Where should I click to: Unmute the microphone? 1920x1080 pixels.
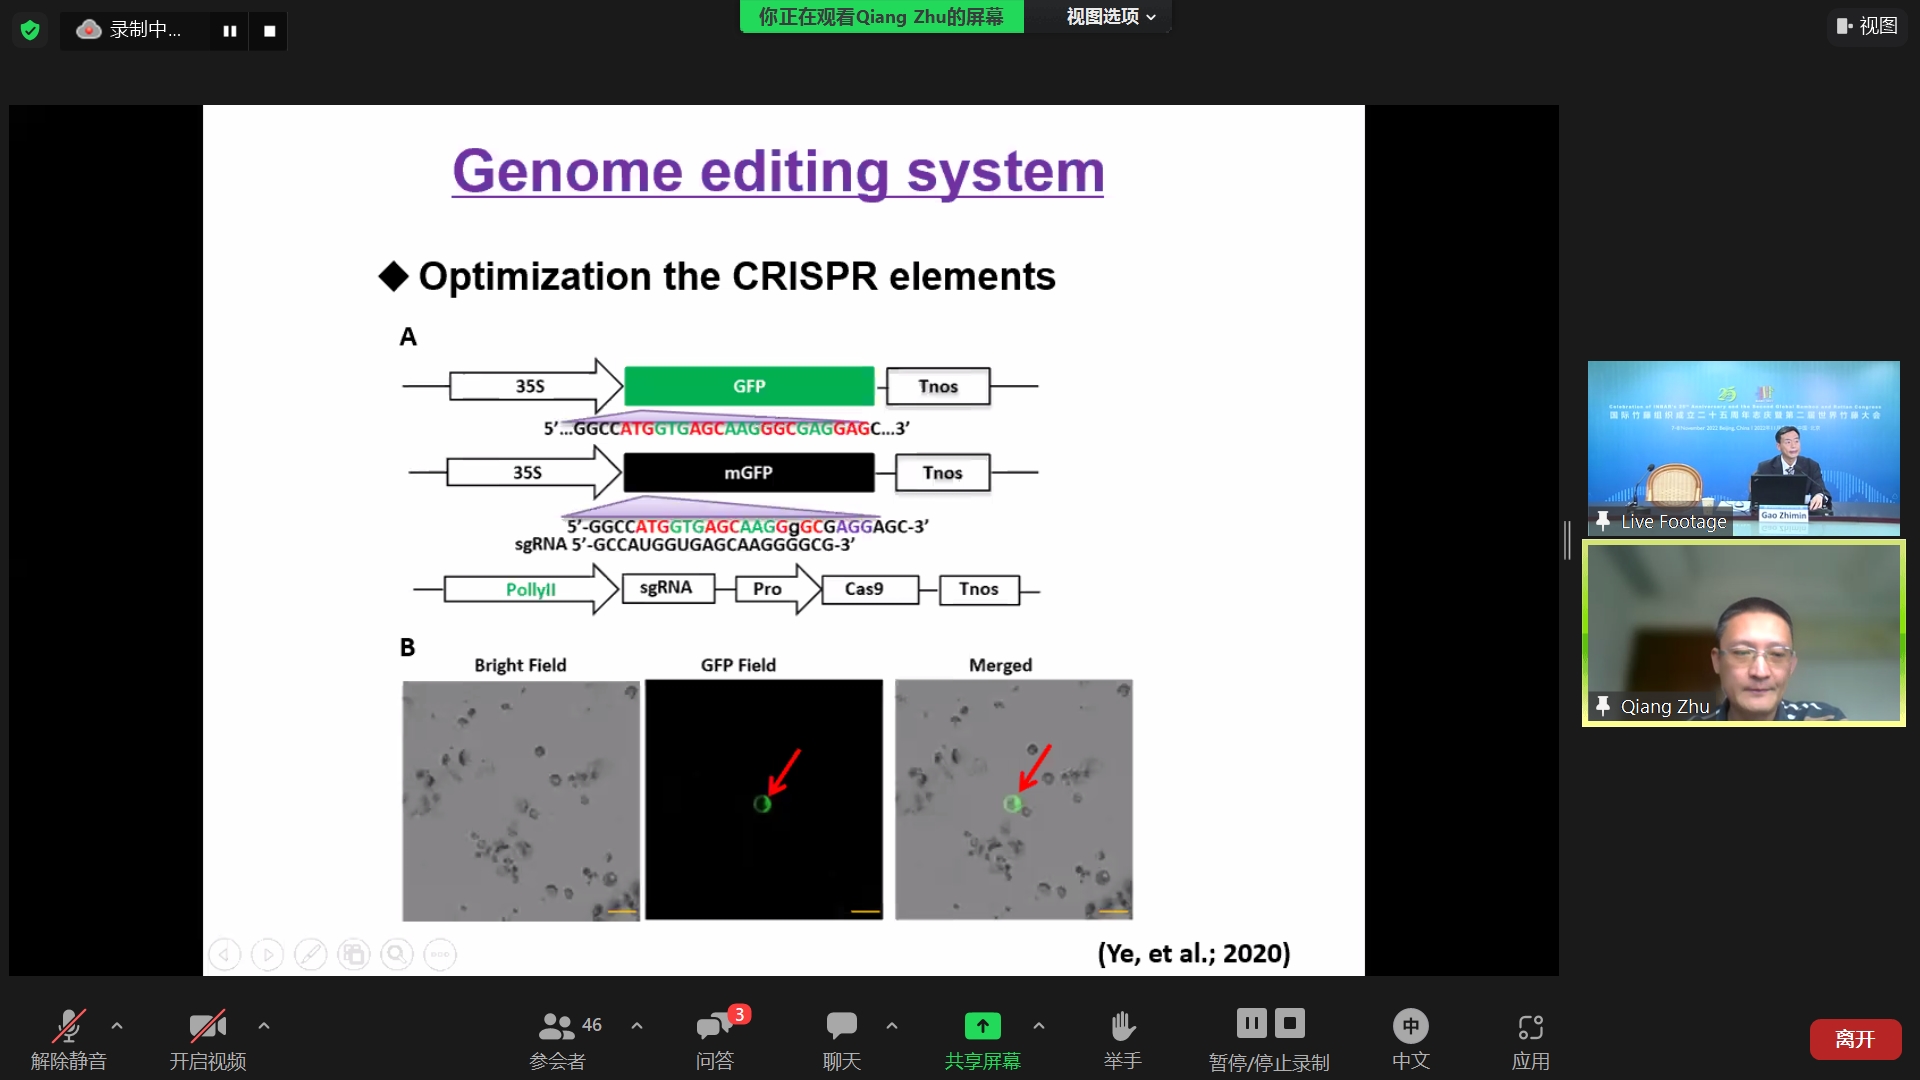point(68,1038)
